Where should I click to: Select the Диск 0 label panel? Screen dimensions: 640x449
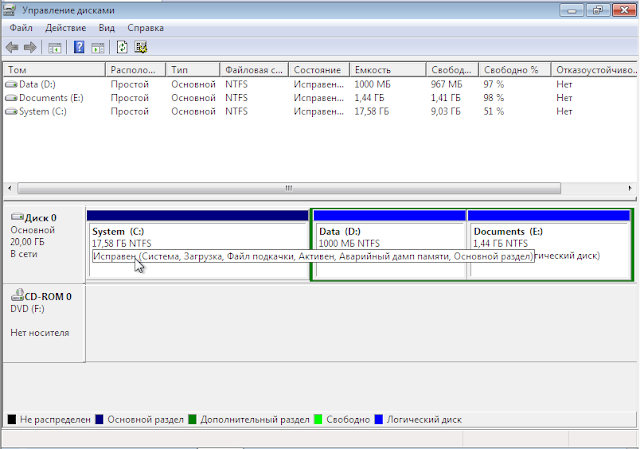click(x=44, y=244)
